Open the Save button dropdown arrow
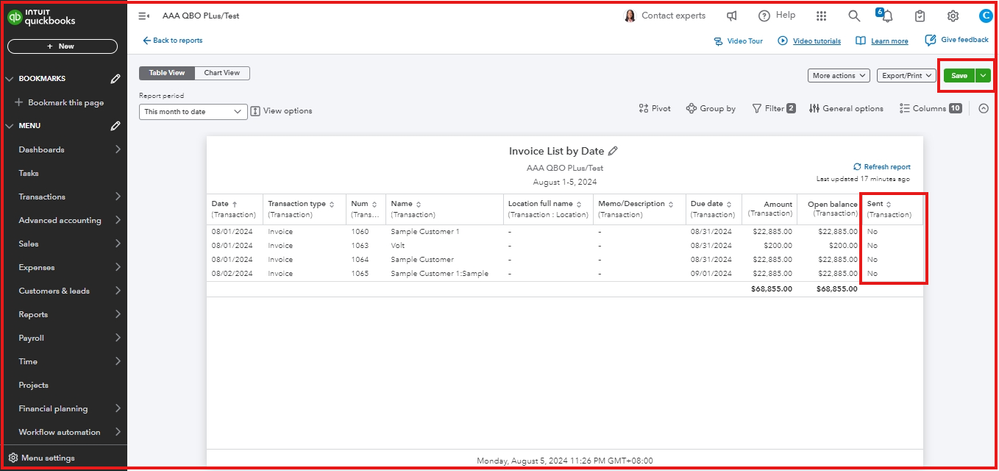This screenshot has height=471, width=999. tap(984, 75)
